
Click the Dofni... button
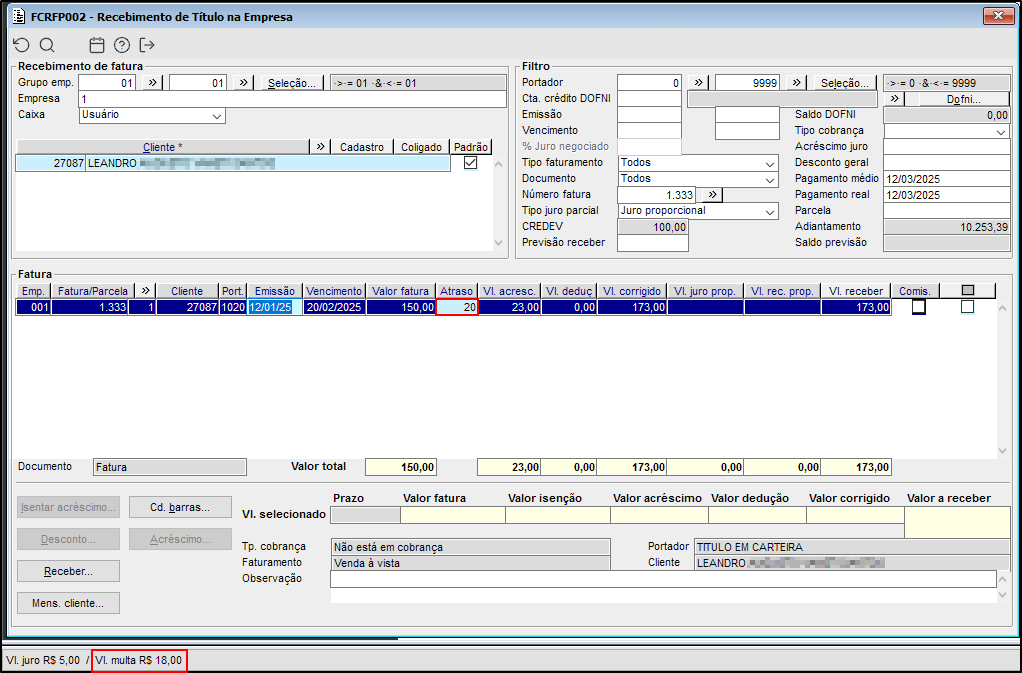[964, 99]
